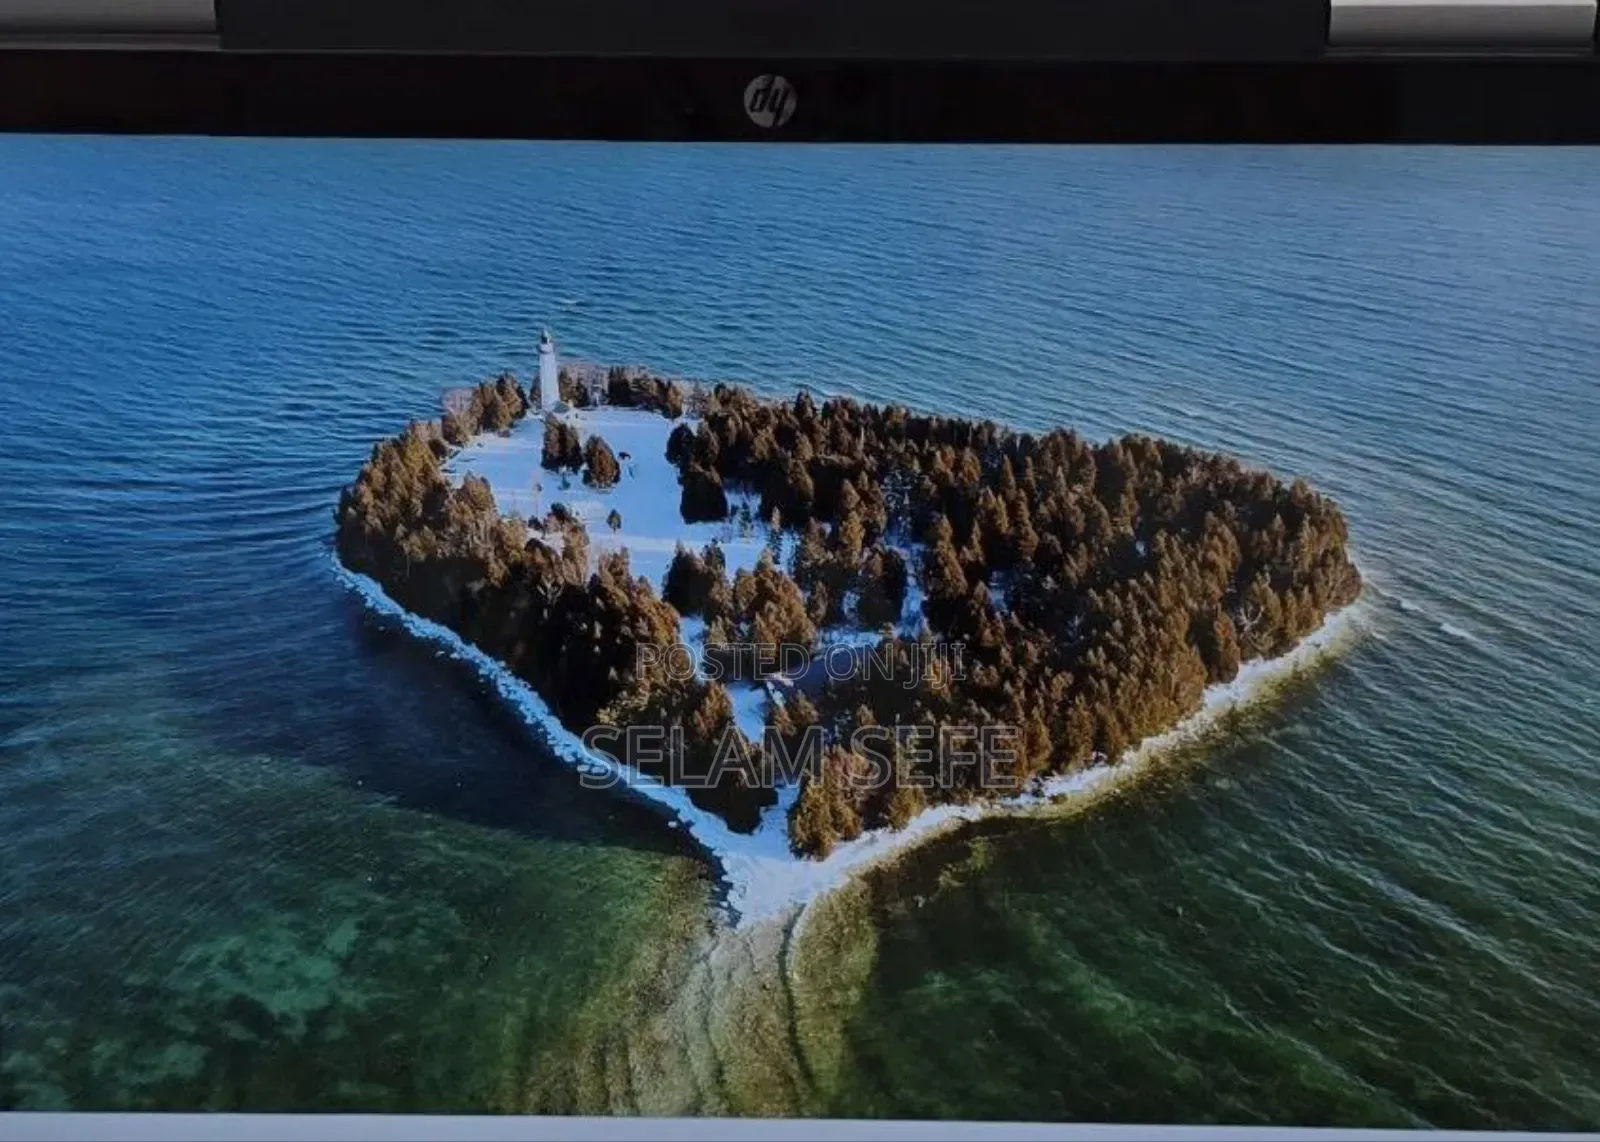Click the gray hinge at top left
The image size is (1600, 1142).
[x=108, y=22]
